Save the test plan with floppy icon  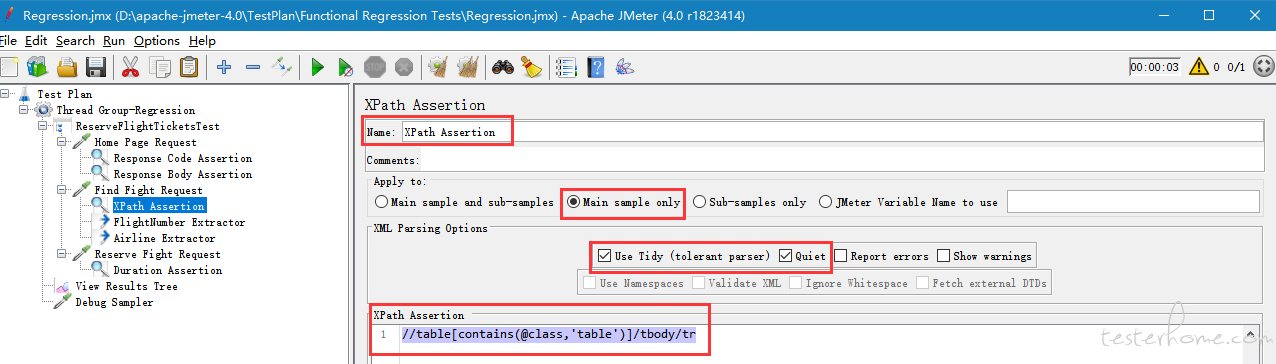(96, 67)
